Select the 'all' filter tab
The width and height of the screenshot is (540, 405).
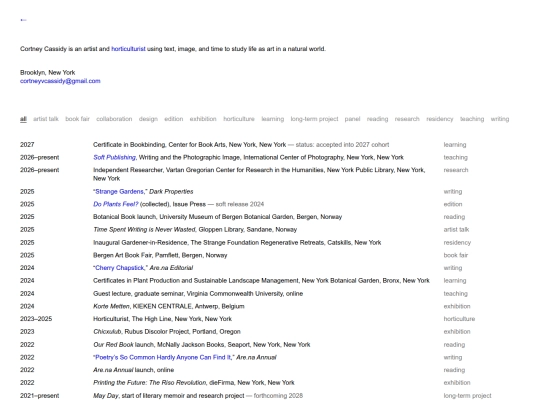[x=23, y=119]
